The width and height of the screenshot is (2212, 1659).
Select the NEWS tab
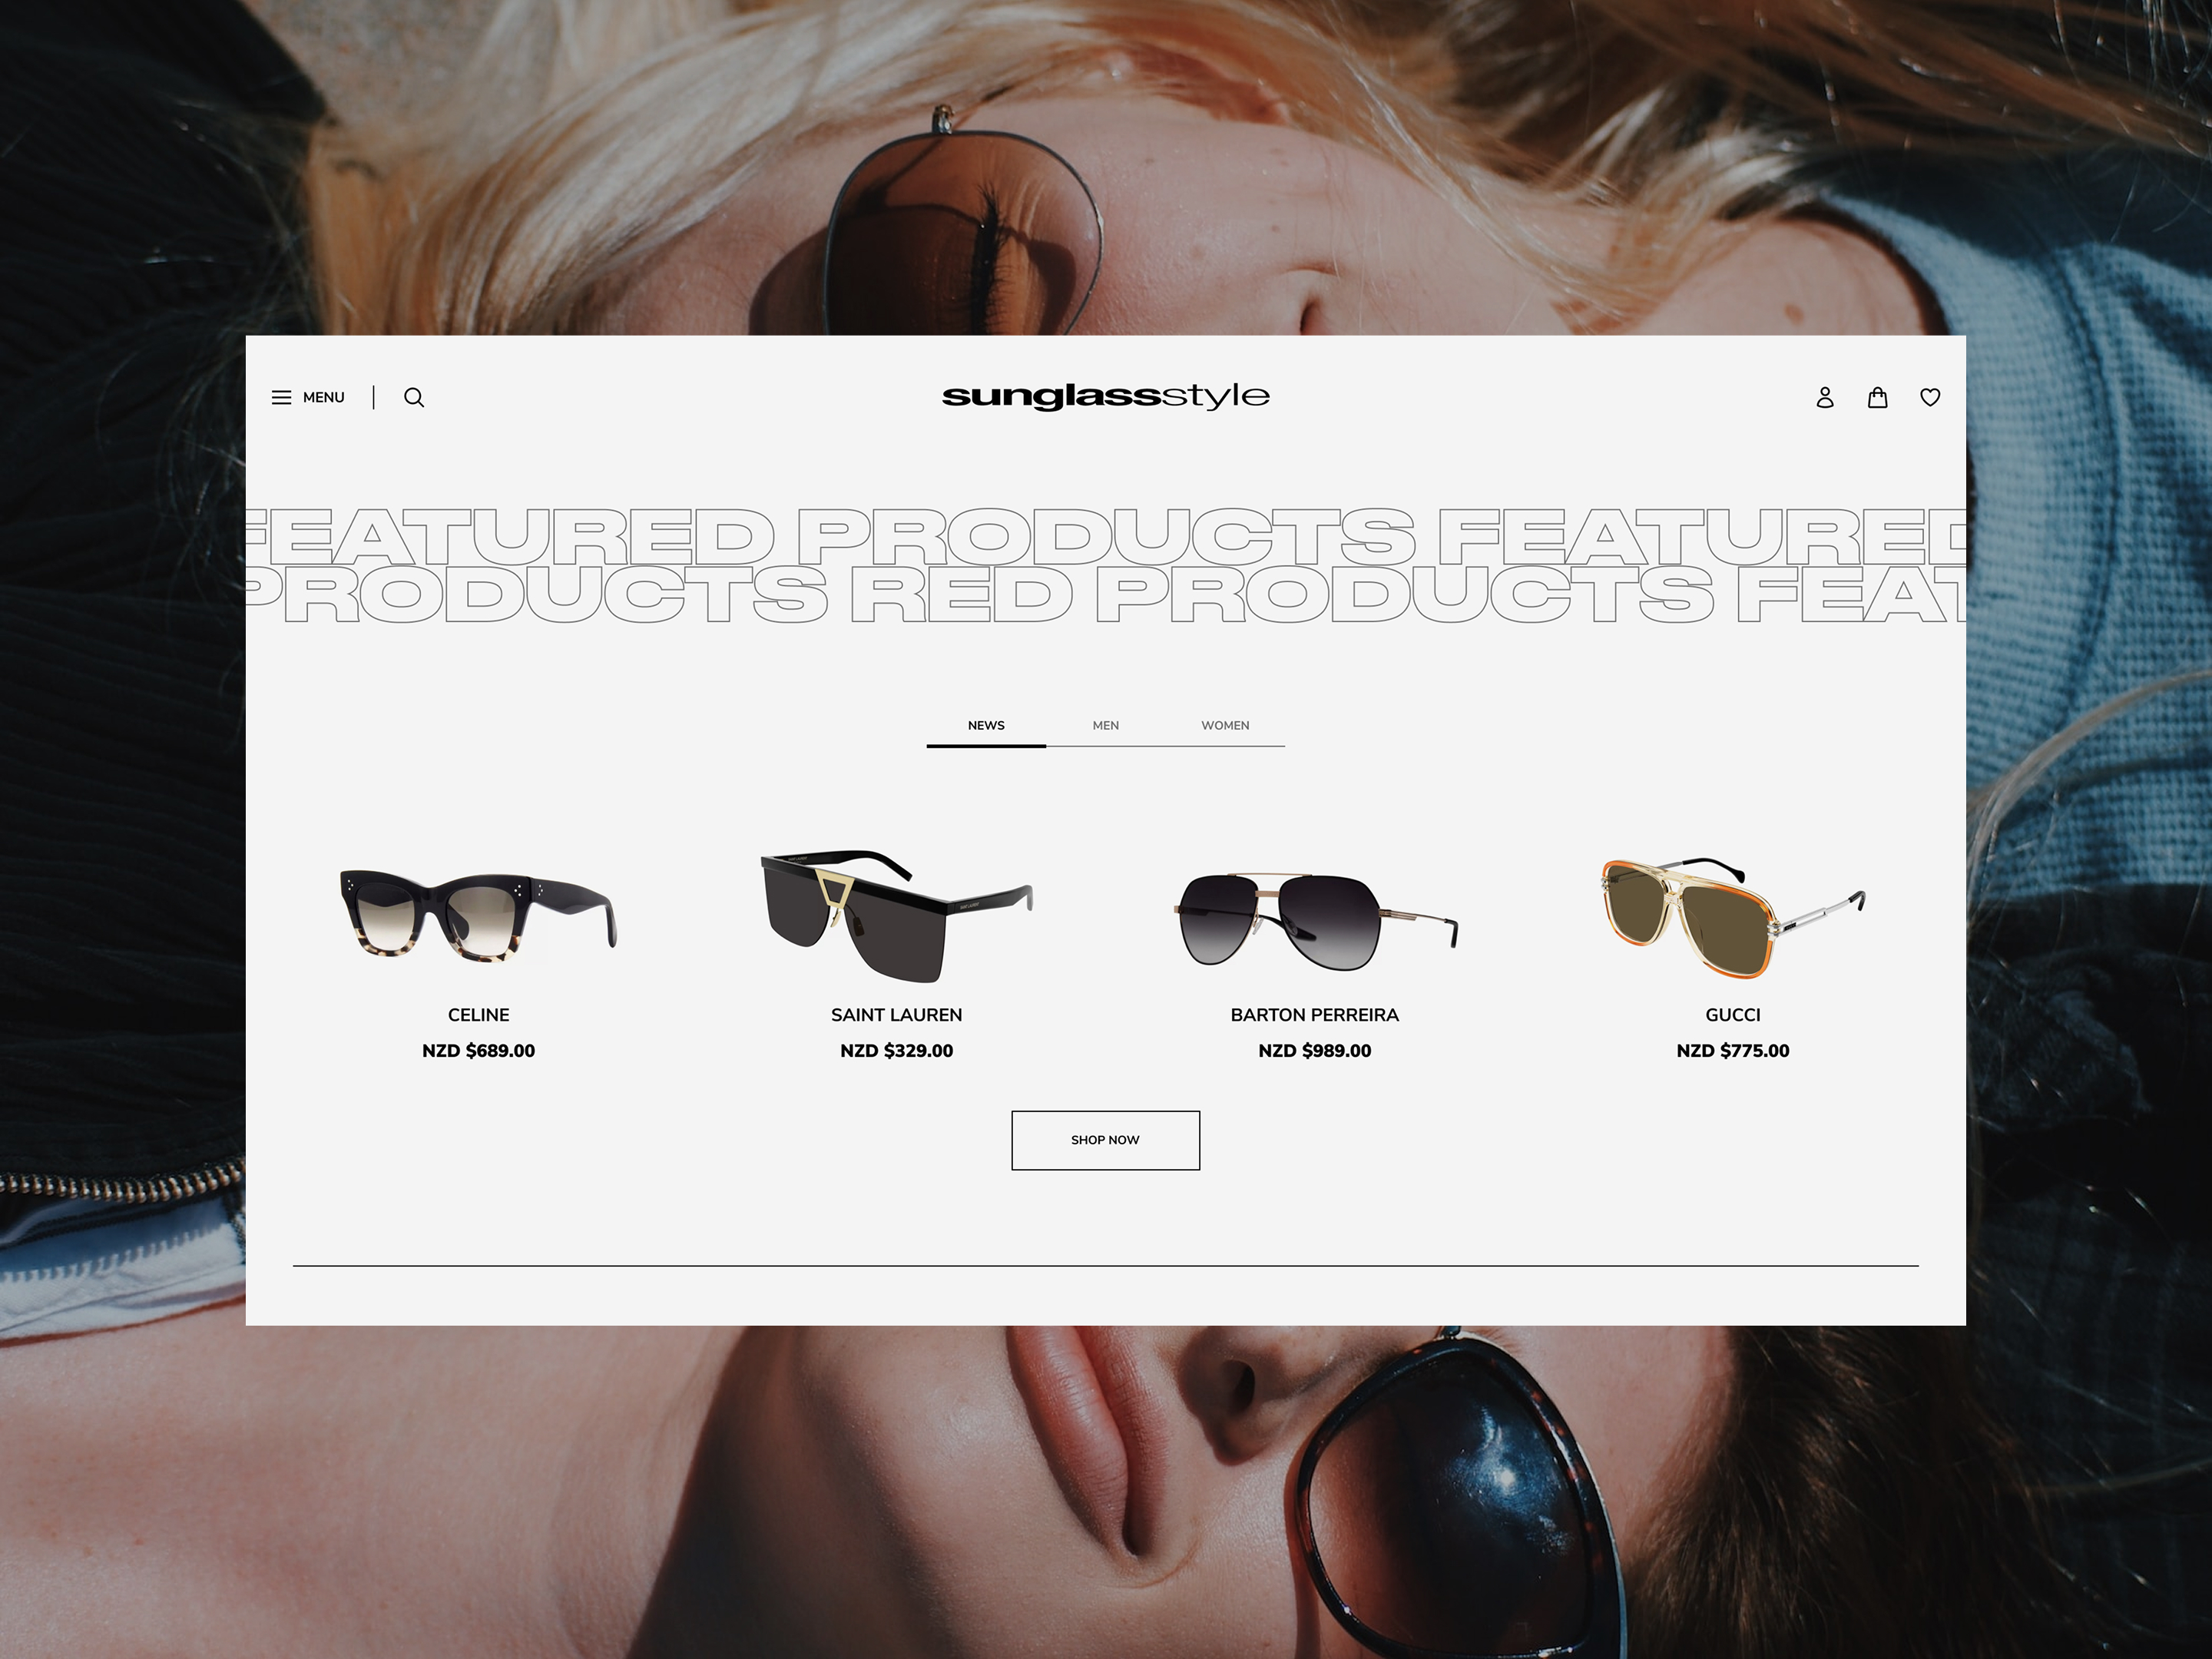point(986,725)
